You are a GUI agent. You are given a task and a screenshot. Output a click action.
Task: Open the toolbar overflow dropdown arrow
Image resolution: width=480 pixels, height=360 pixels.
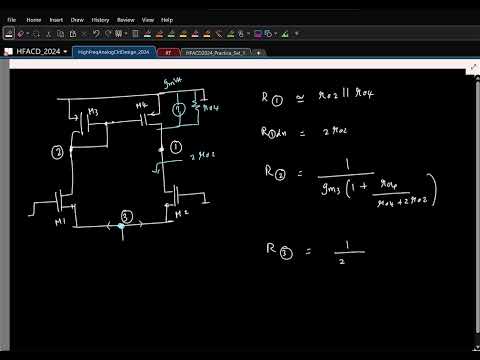tap(297, 34)
